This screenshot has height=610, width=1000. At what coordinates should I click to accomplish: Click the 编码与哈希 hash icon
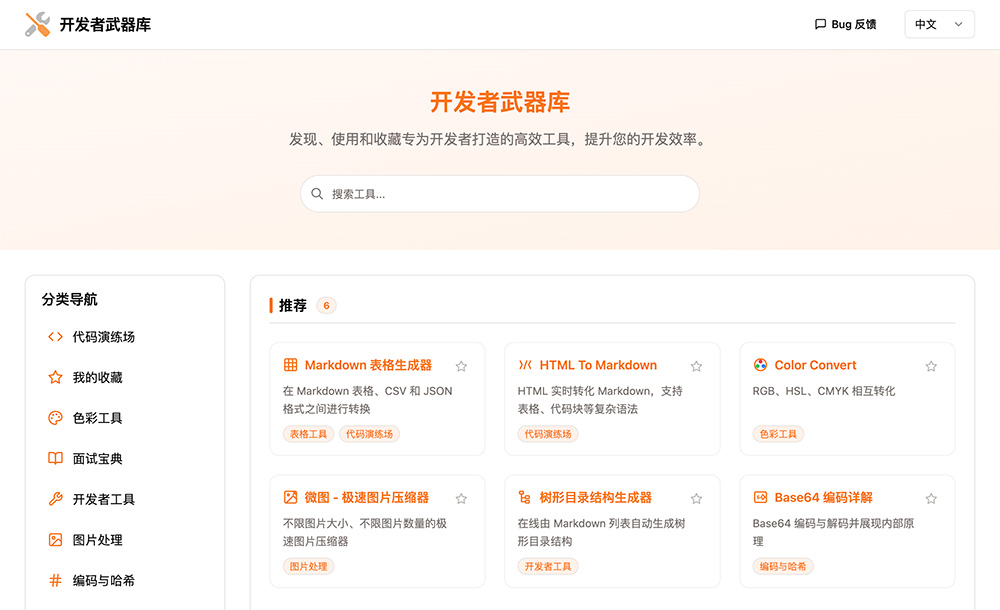55,580
